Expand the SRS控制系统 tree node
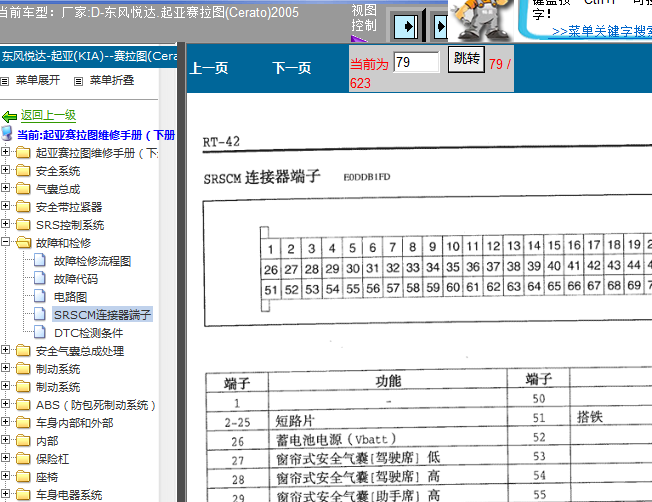The width and height of the screenshot is (652, 502). (x=5, y=223)
